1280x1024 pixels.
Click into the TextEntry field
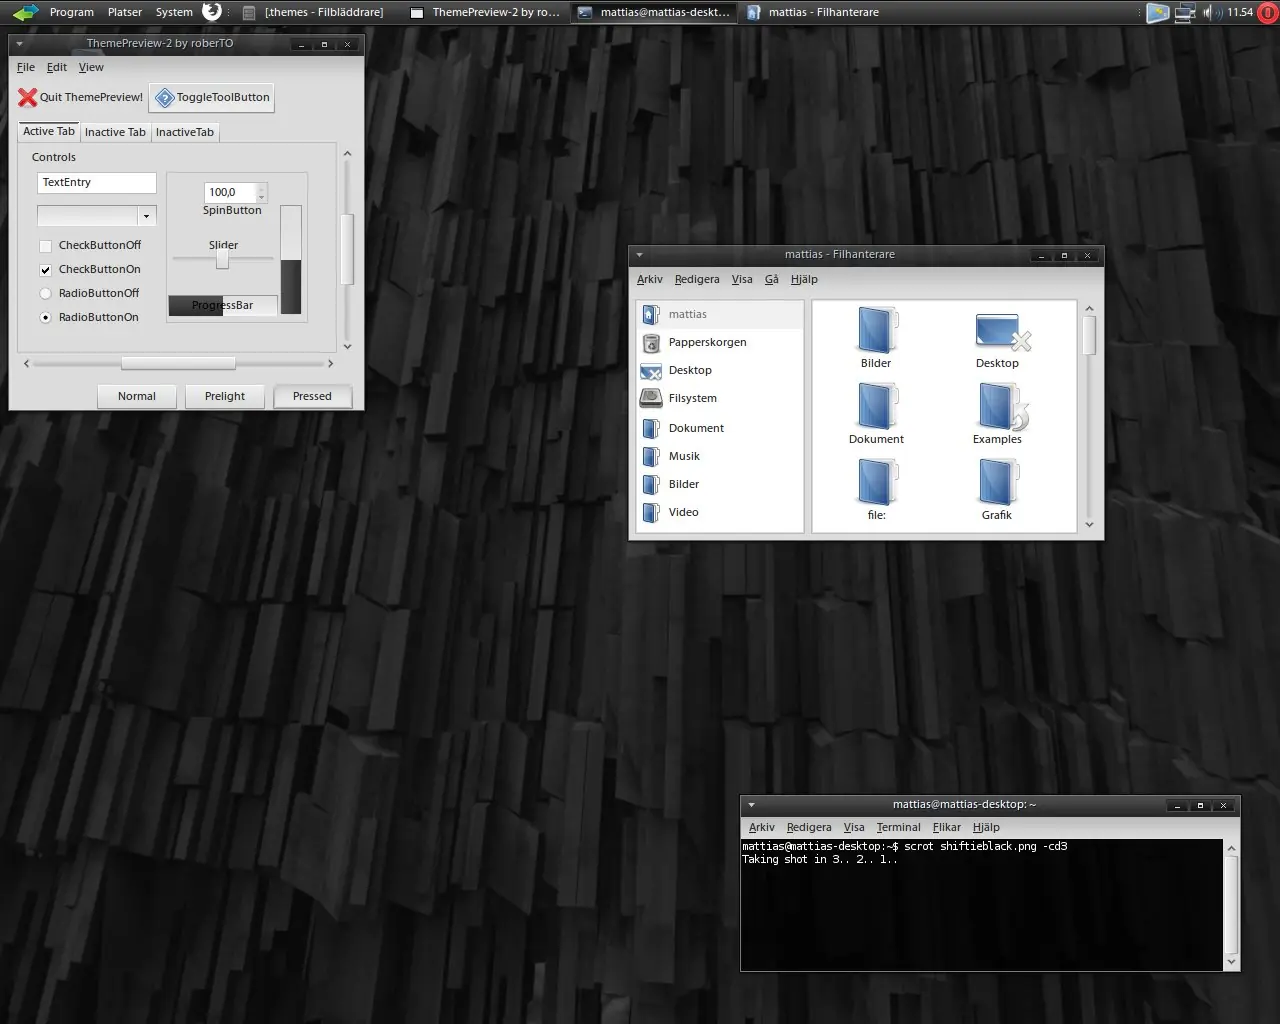tap(97, 183)
